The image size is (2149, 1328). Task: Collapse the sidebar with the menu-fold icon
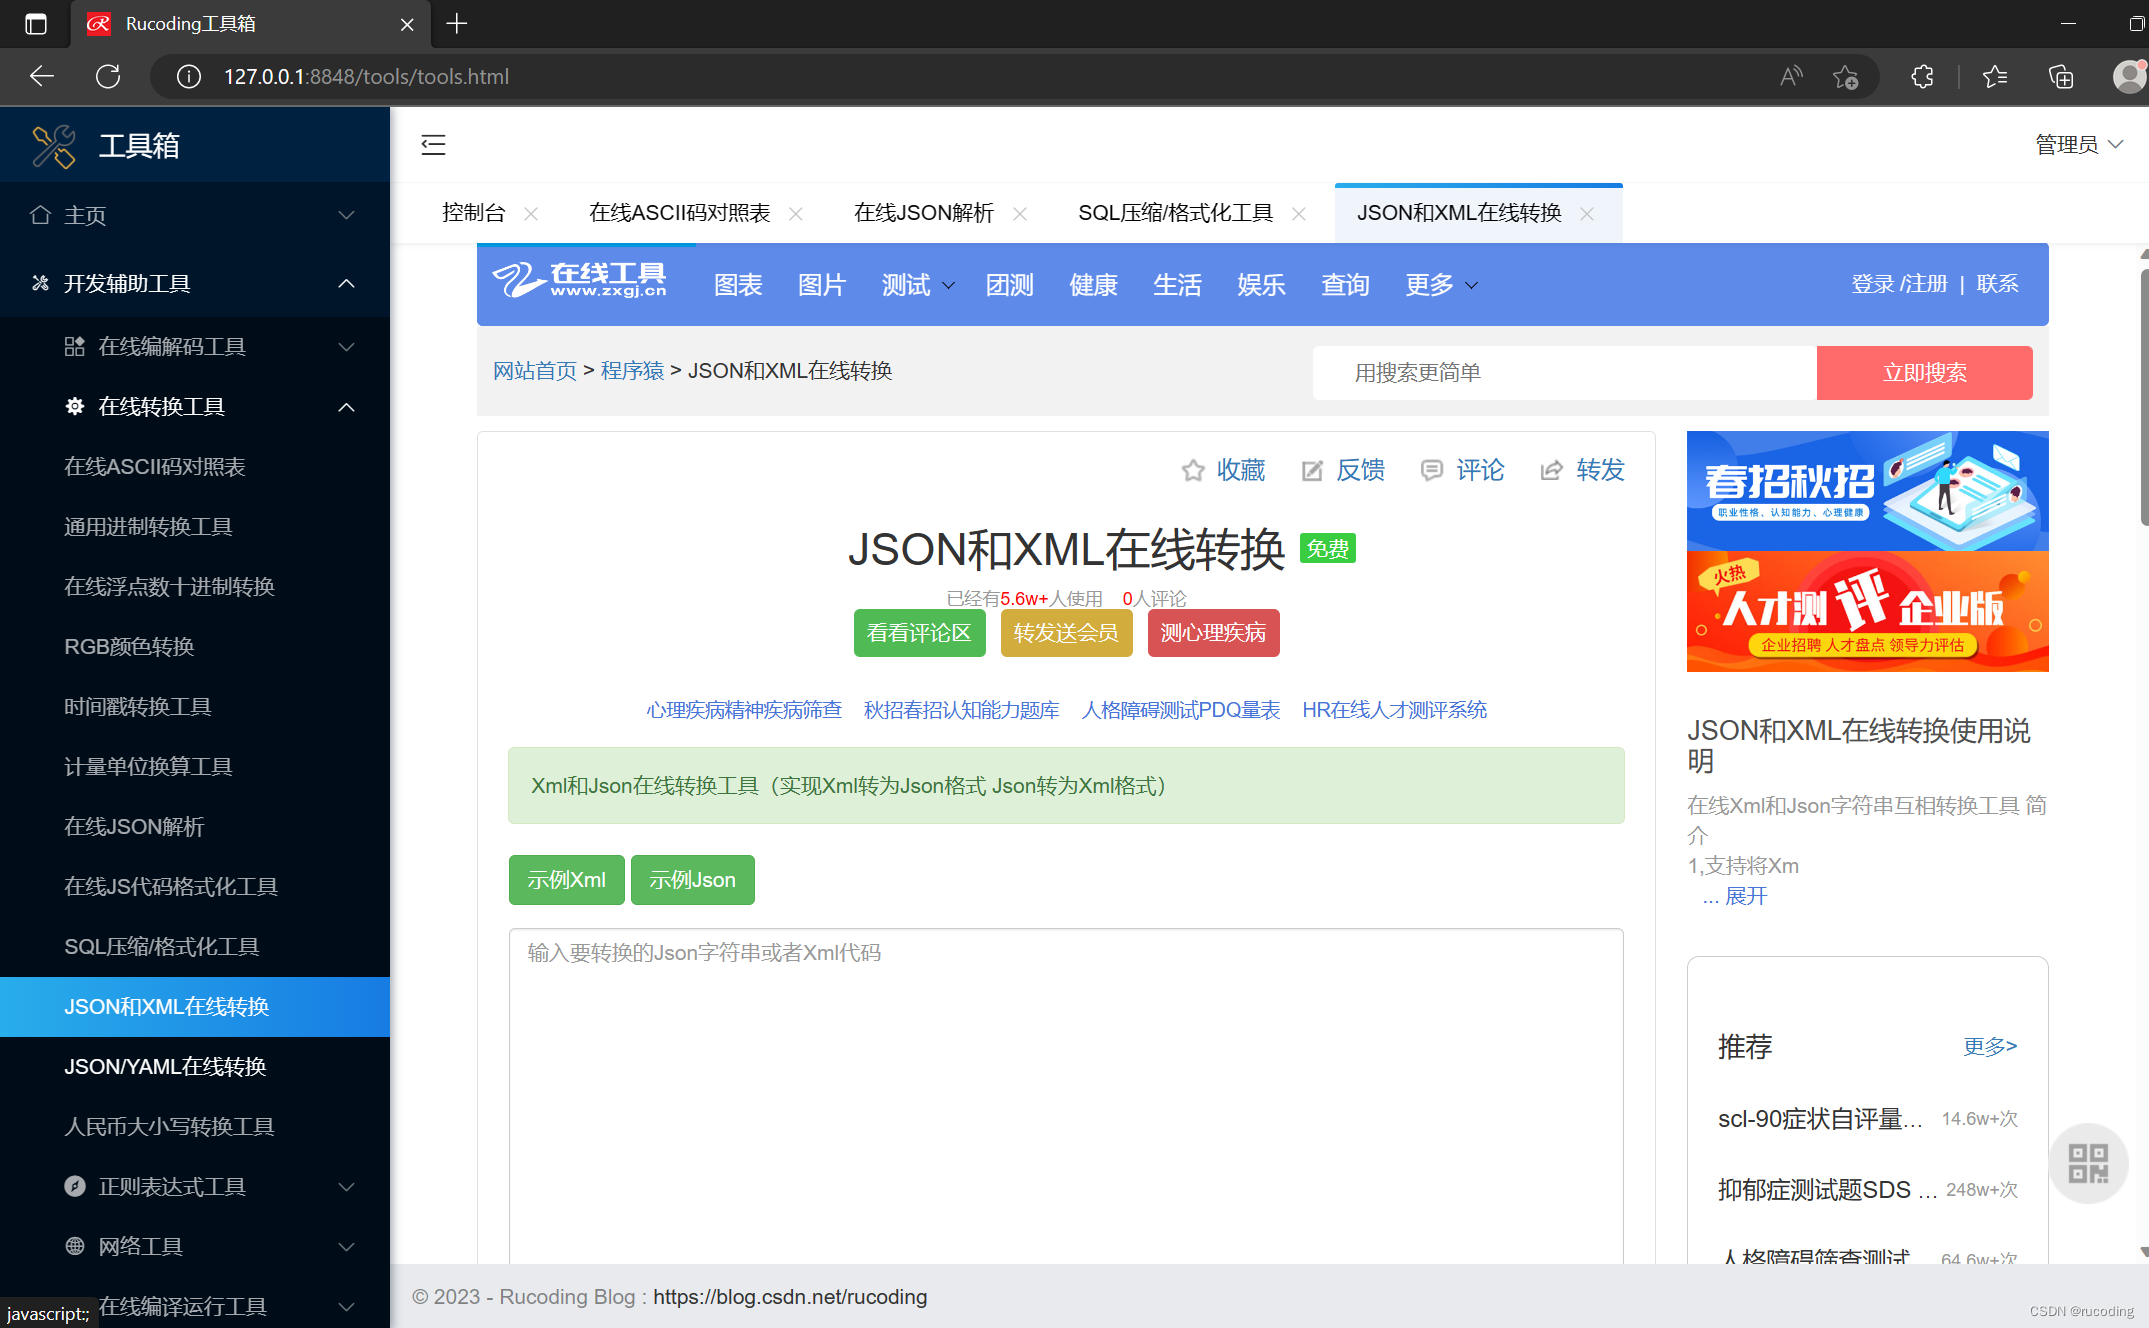(433, 145)
